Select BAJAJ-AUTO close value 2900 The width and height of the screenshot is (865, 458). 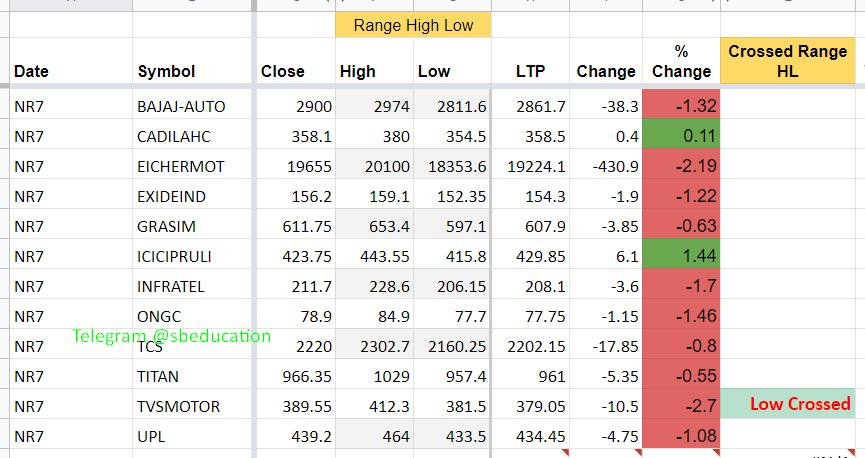click(x=296, y=106)
